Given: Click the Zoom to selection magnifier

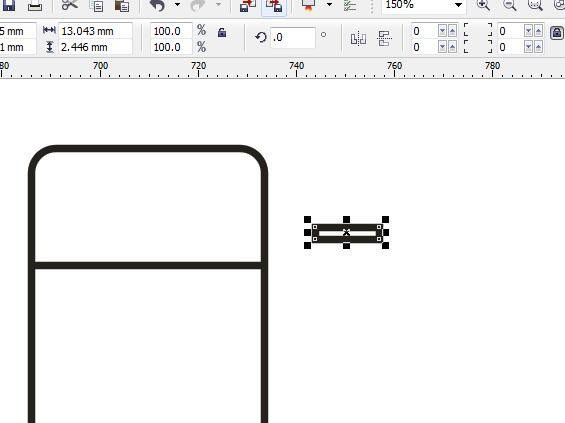Looking at the screenshot, I should 535,5.
